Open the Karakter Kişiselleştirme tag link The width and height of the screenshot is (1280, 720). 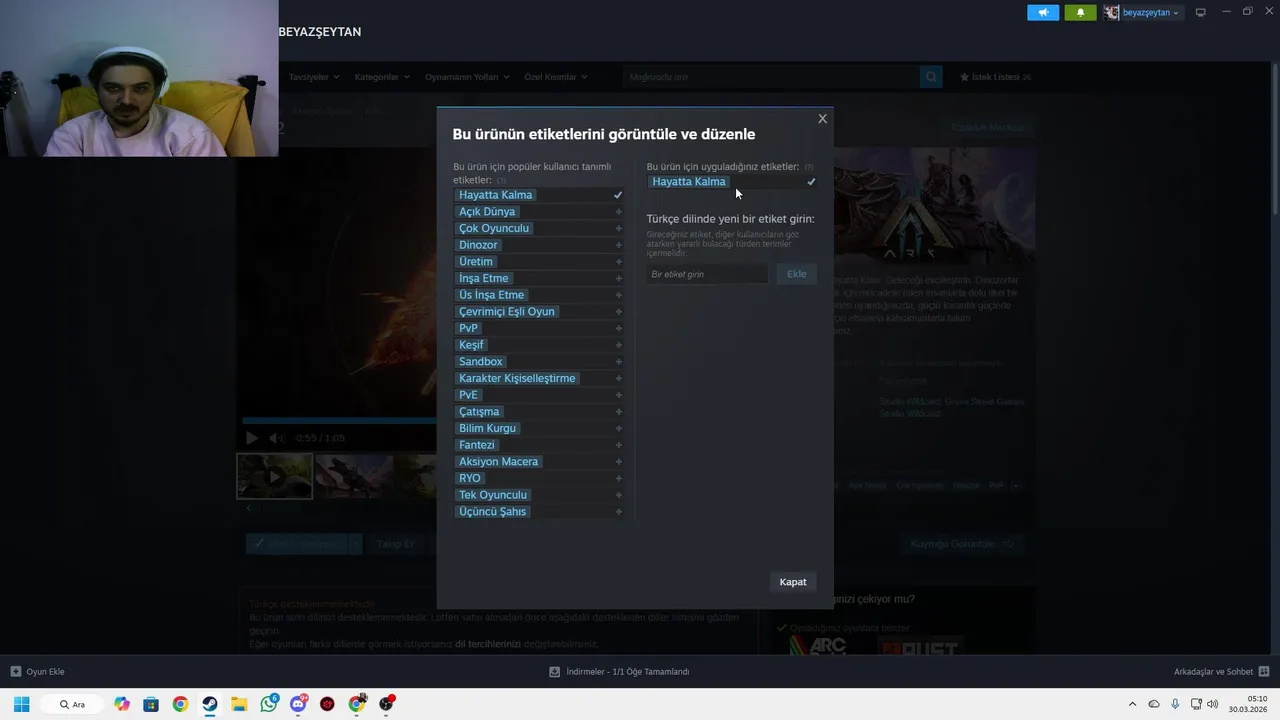coord(517,378)
